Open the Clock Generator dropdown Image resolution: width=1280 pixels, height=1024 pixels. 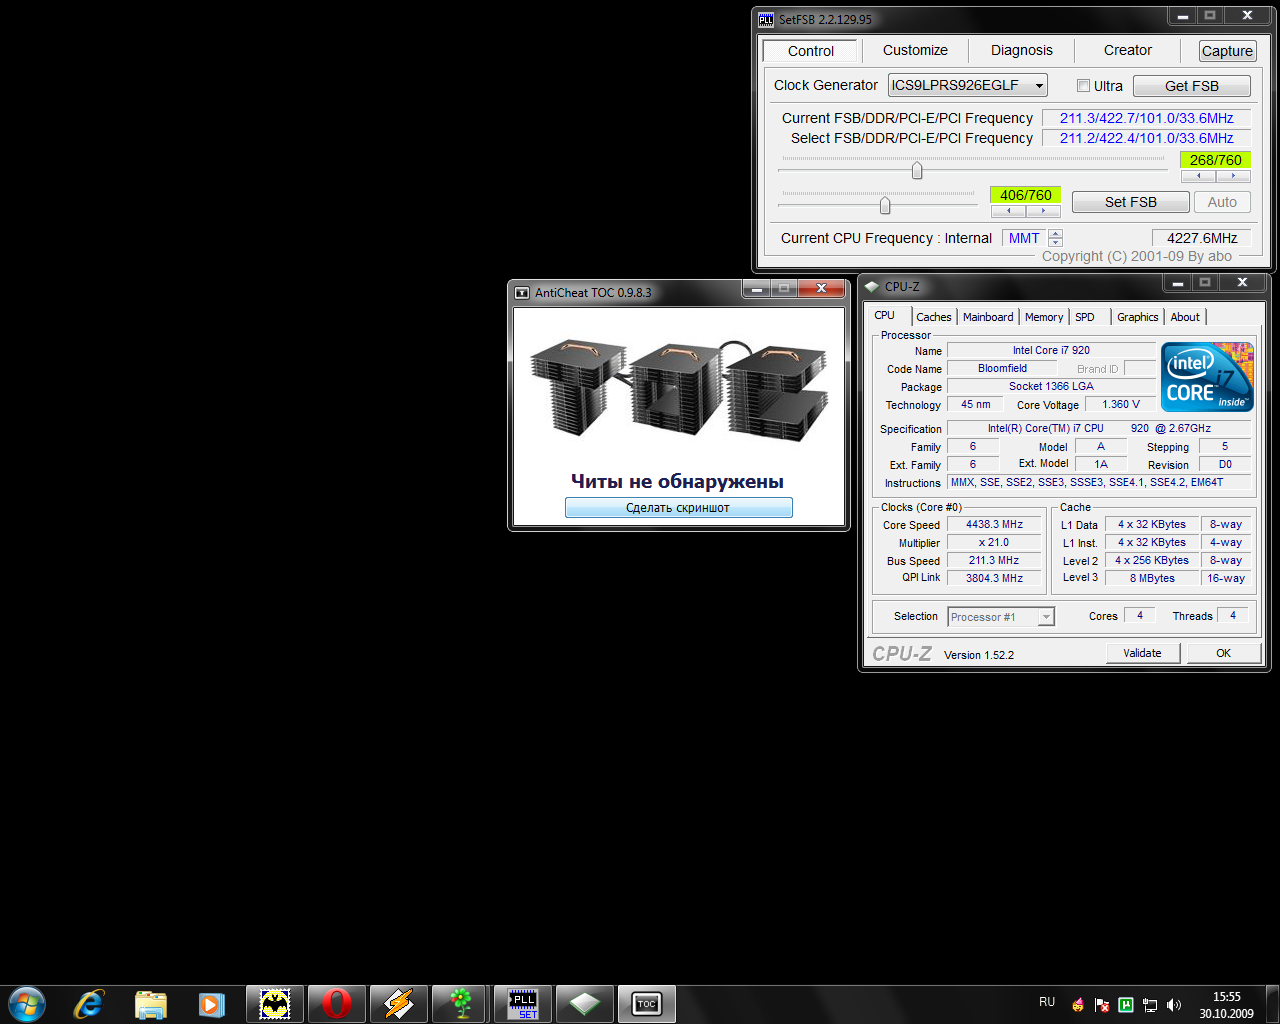[x=968, y=86]
